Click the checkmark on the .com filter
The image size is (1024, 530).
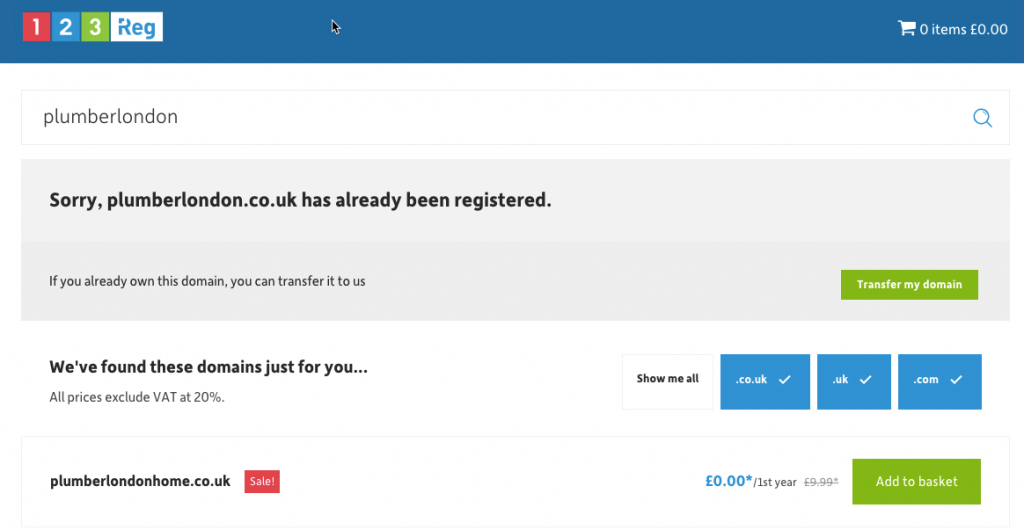coord(956,380)
